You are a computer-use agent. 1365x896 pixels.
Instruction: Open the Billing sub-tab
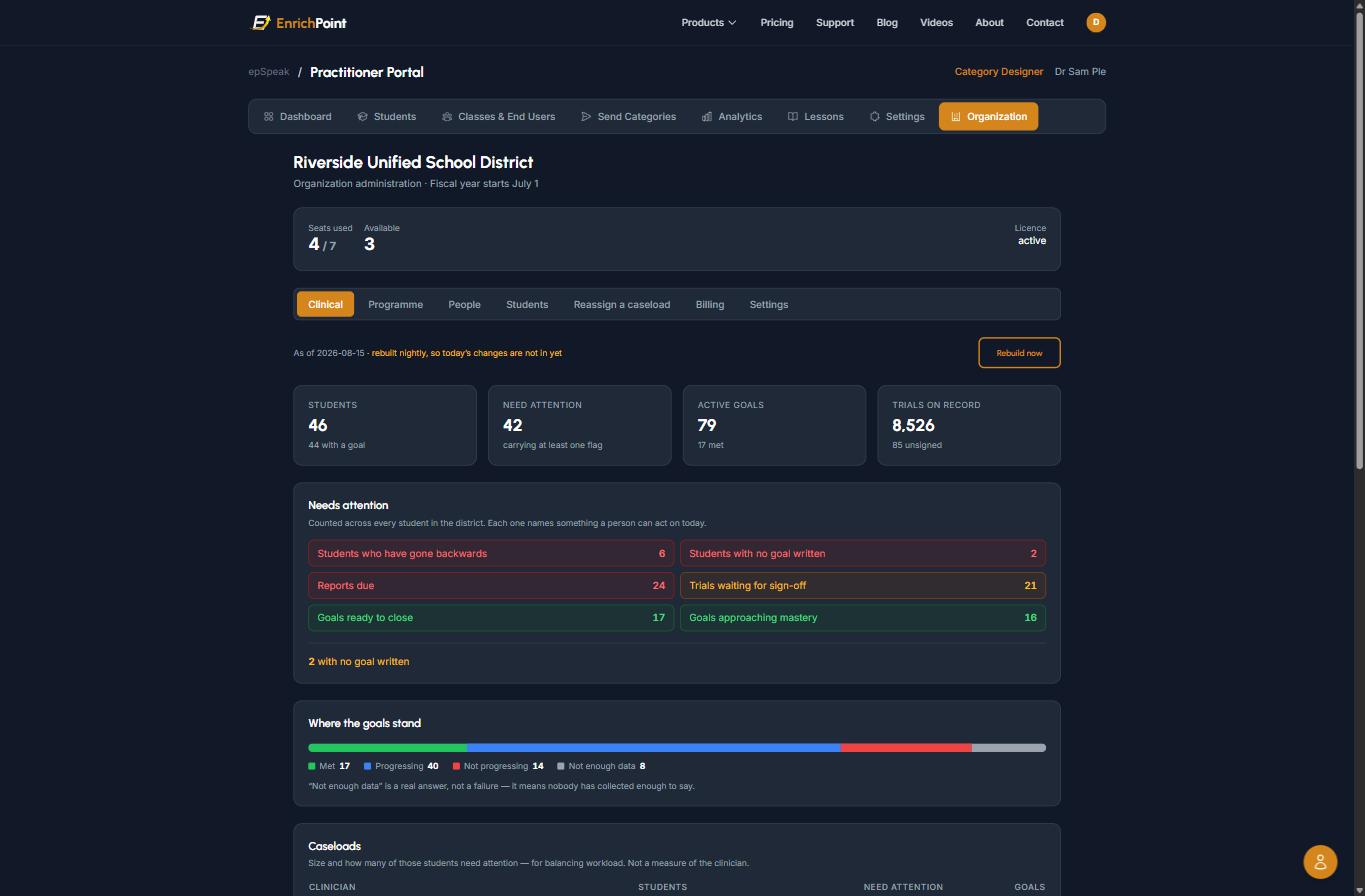[x=710, y=304]
